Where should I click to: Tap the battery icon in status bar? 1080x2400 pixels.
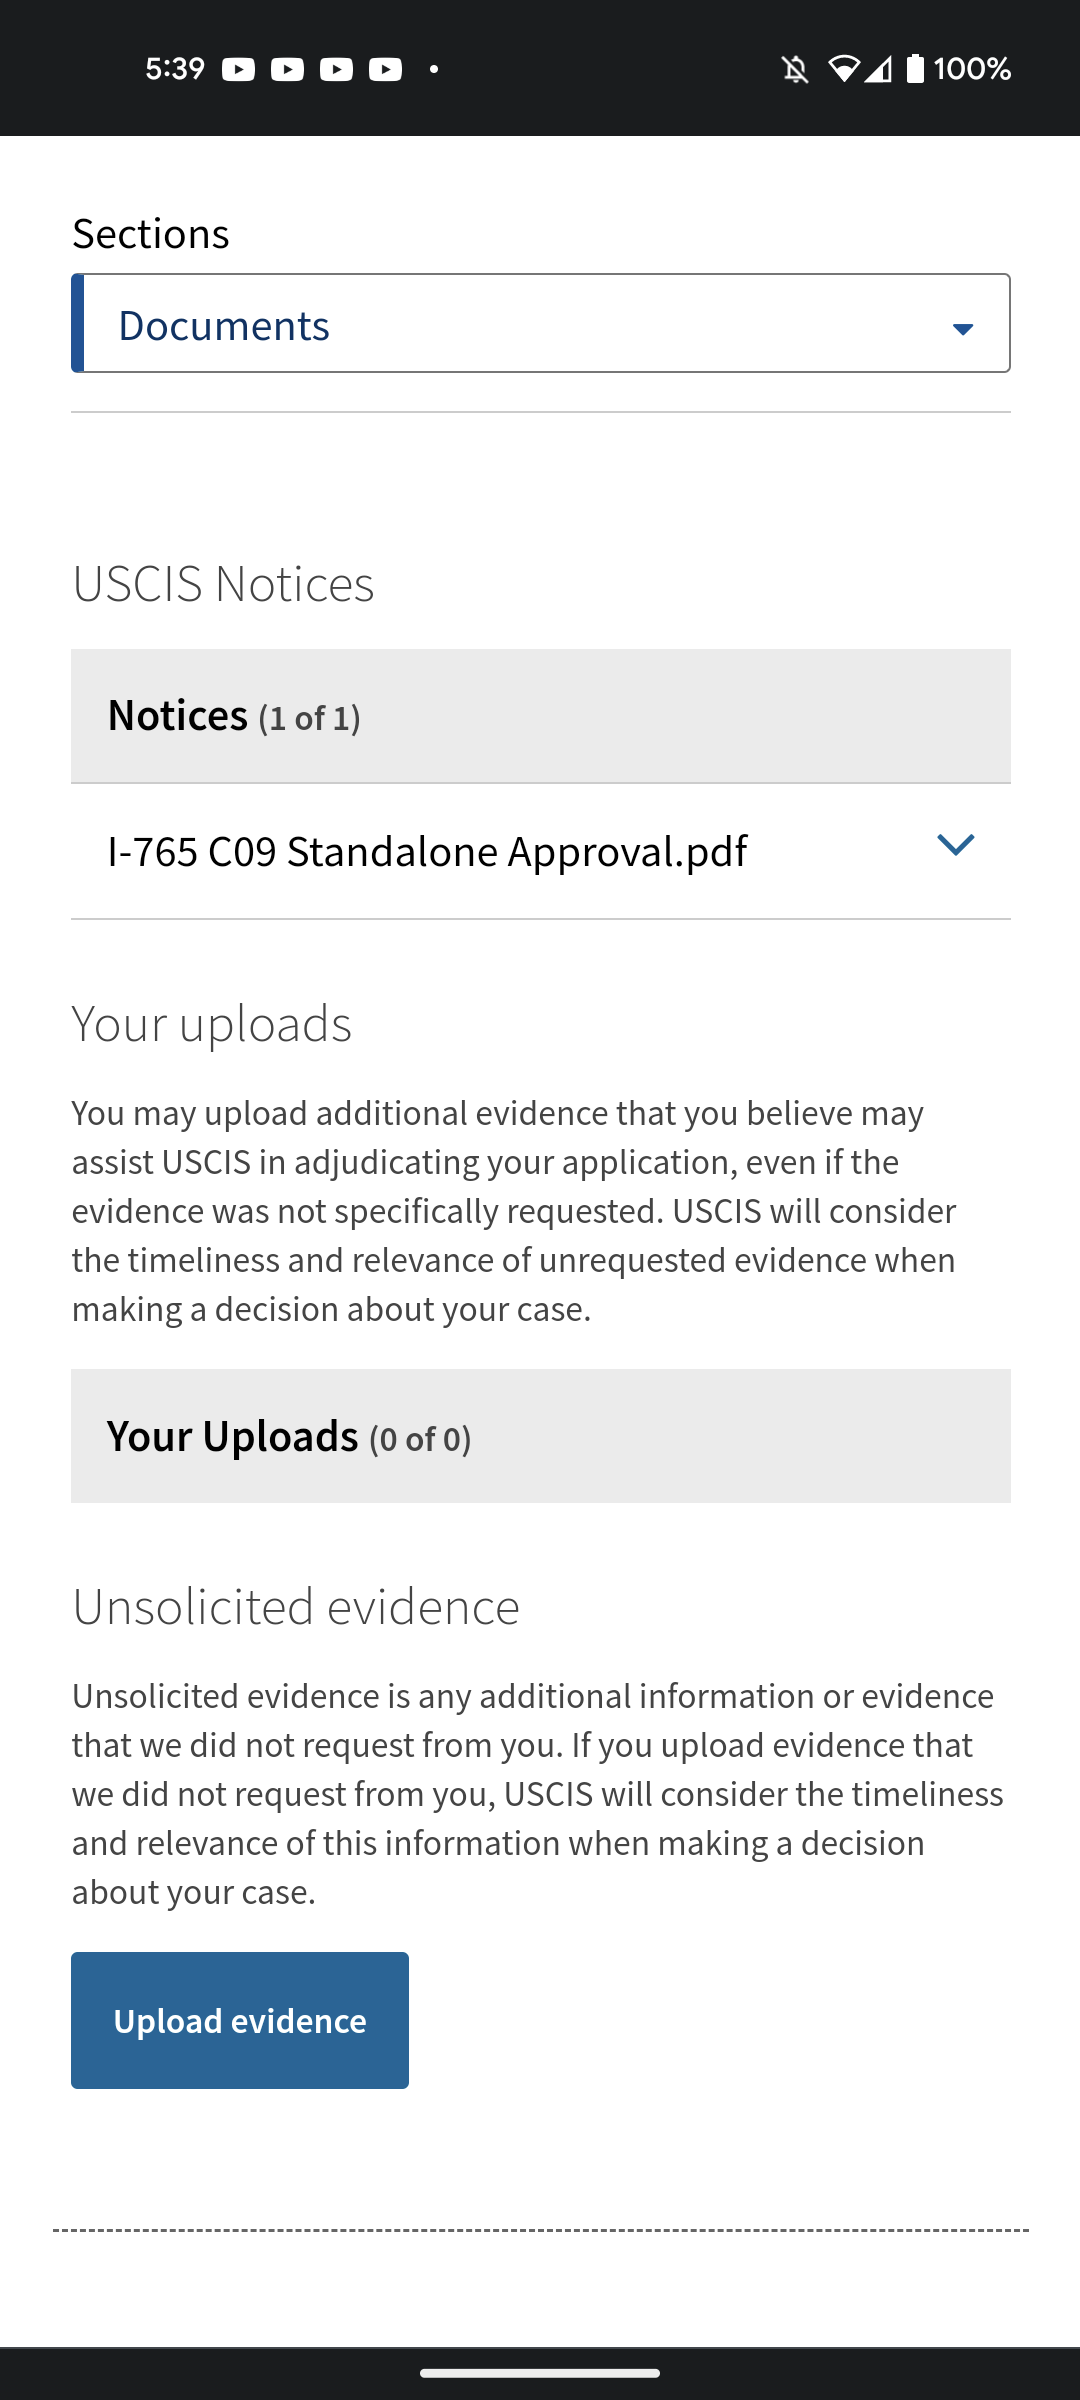click(x=915, y=69)
